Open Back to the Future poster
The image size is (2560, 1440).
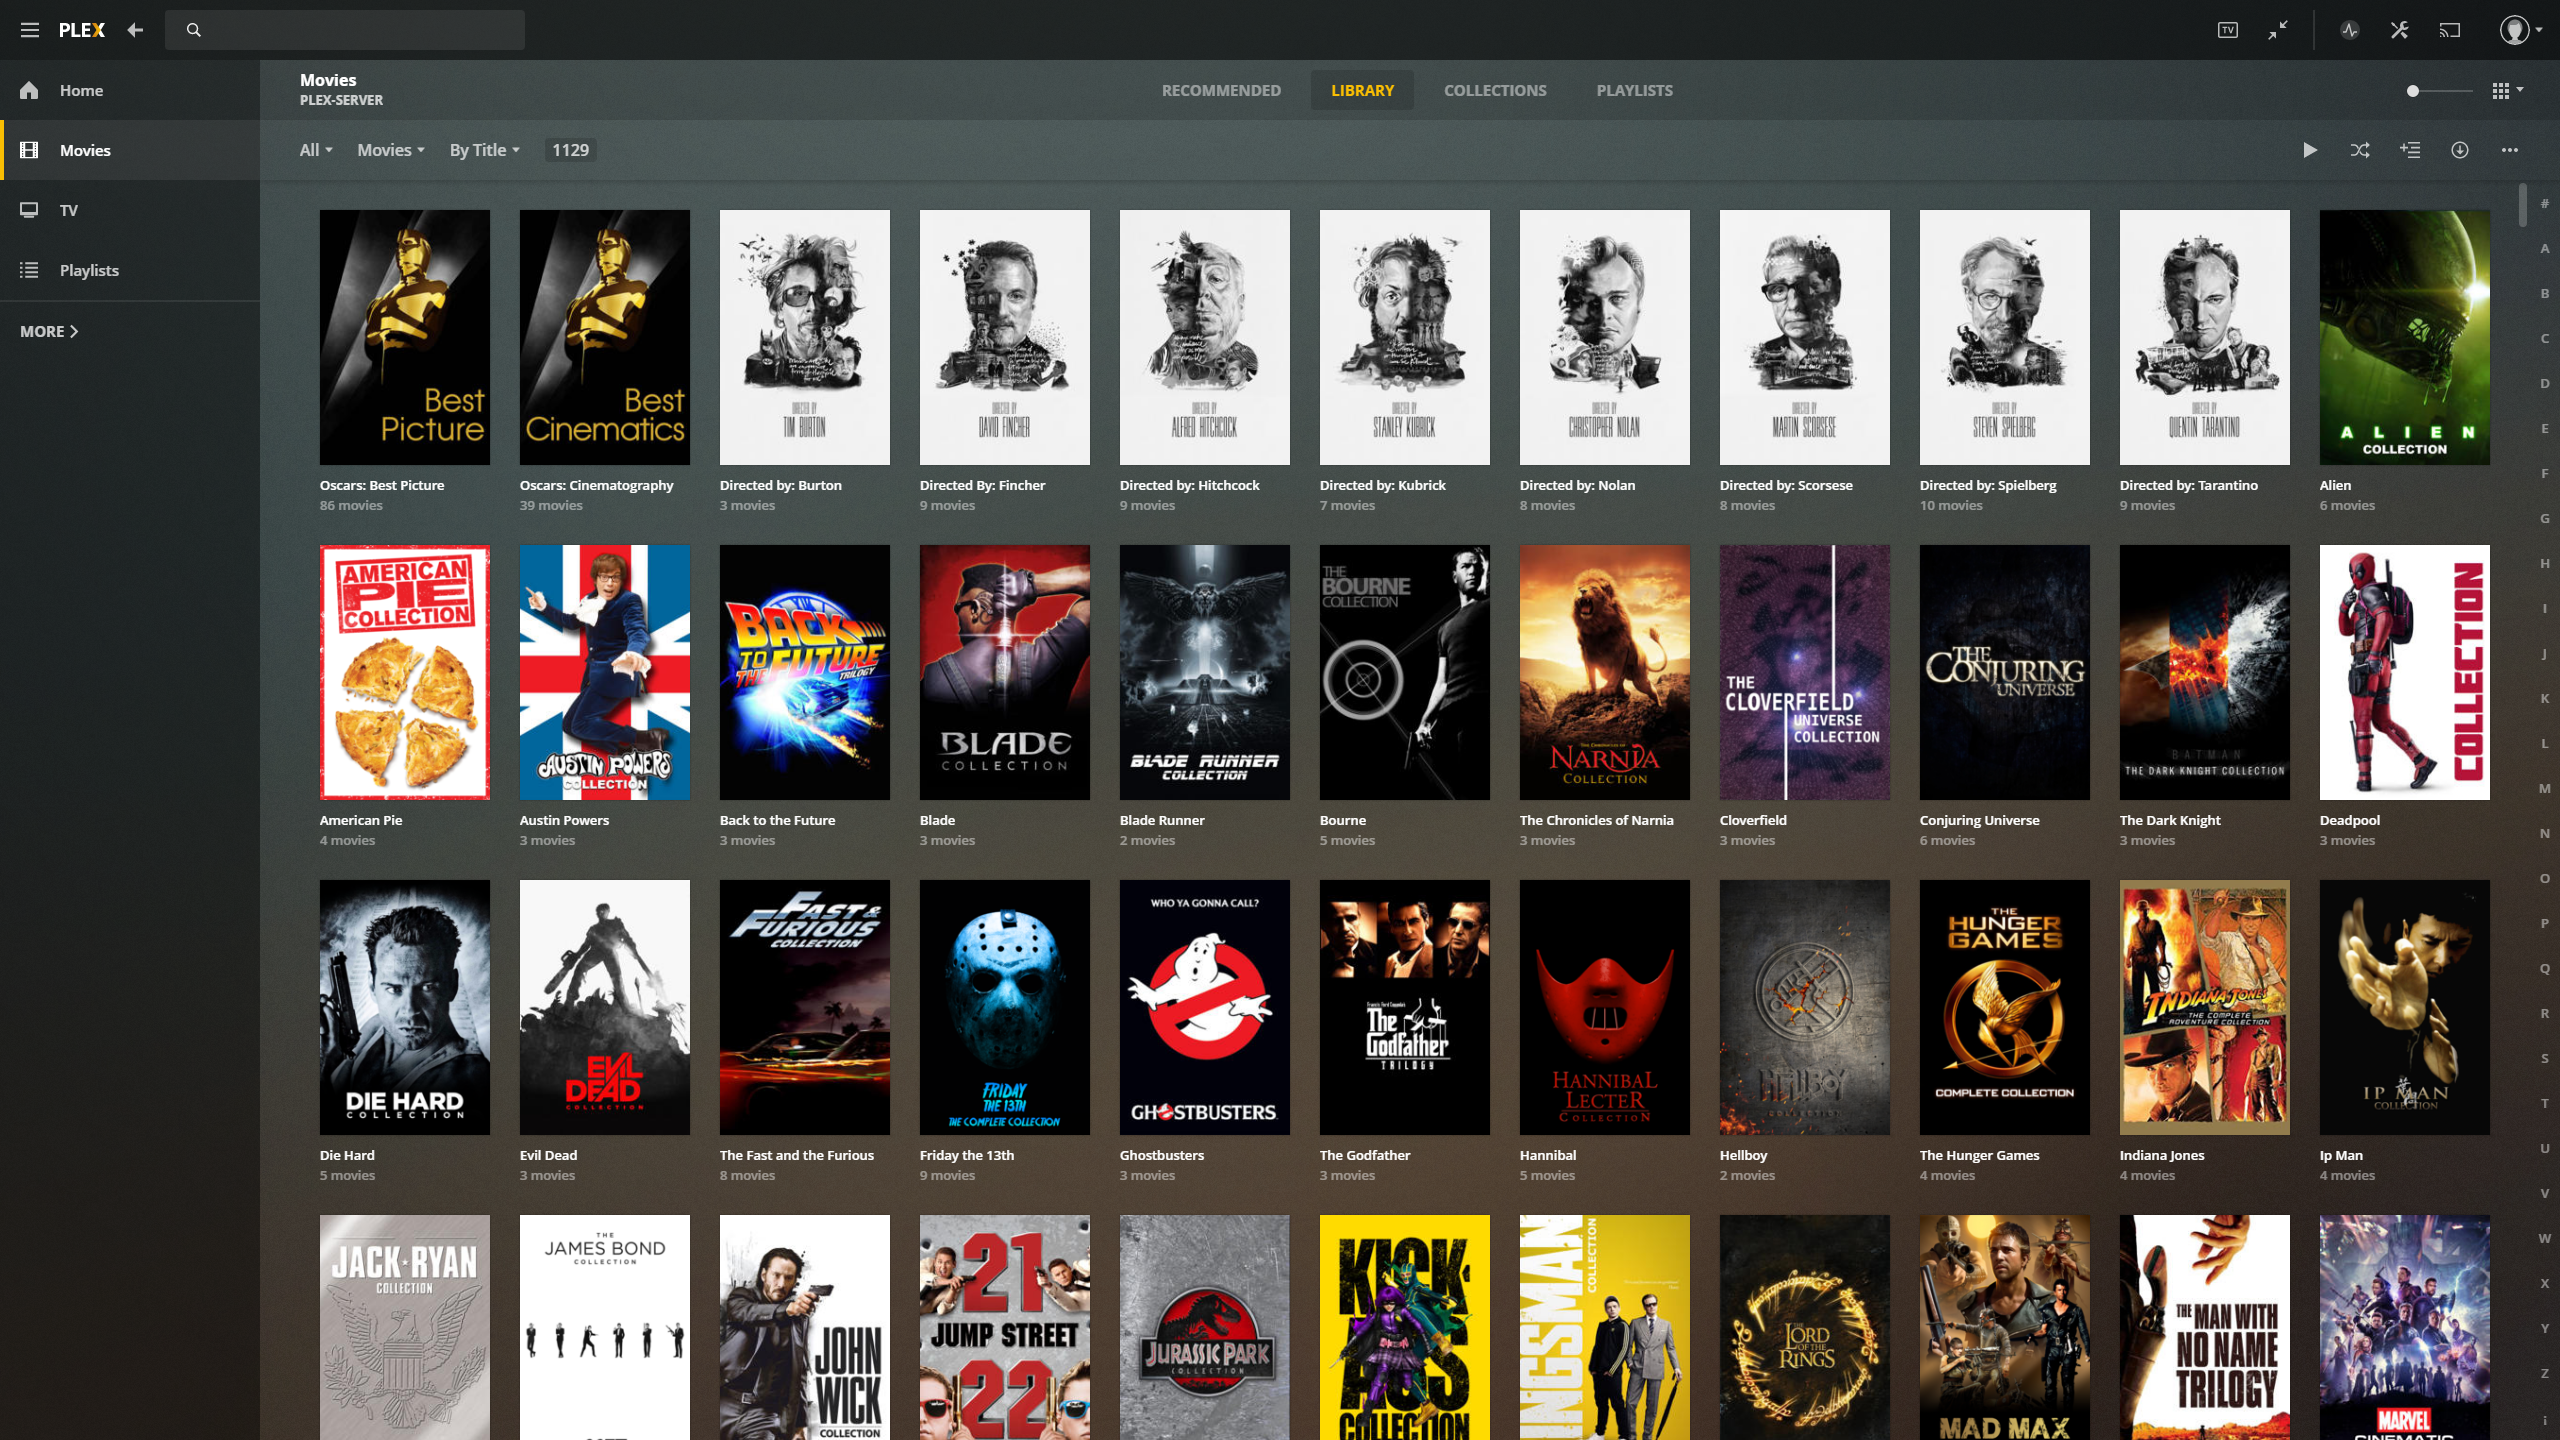805,672
